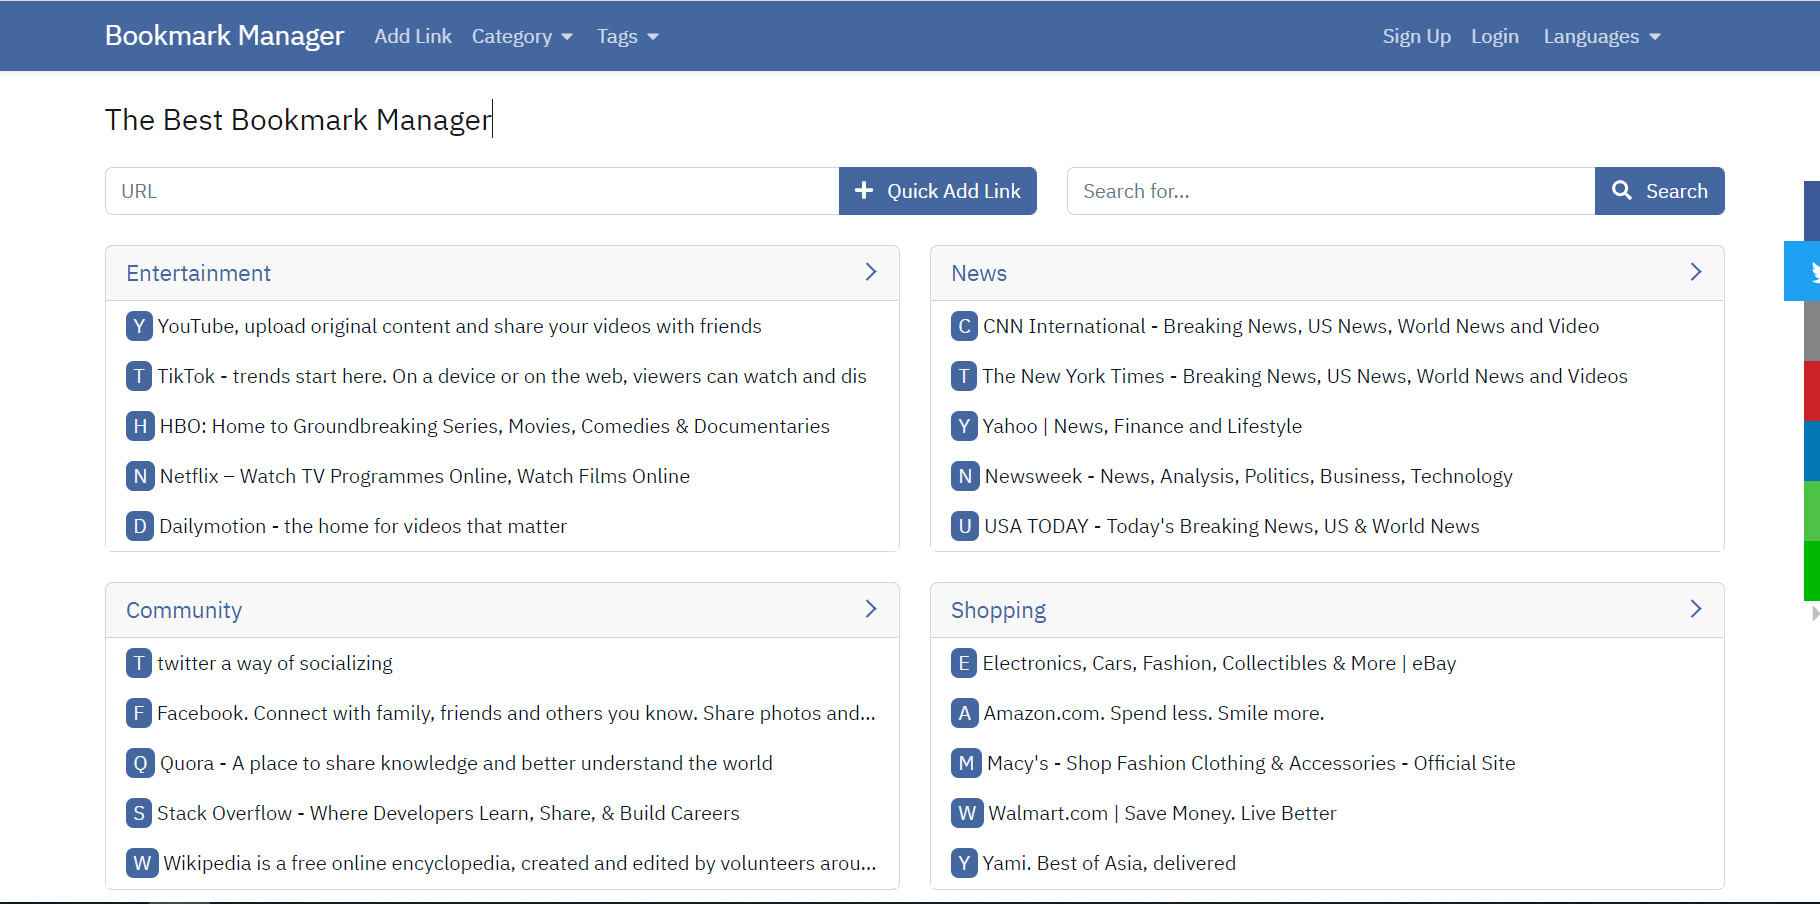Open the Category dropdown

522,36
